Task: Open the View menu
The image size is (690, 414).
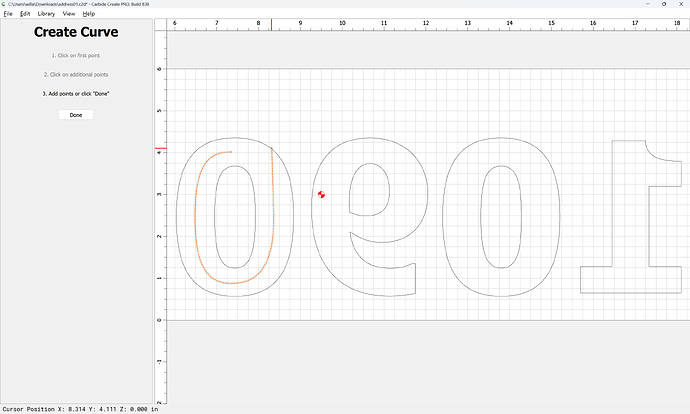Action: click(x=69, y=14)
